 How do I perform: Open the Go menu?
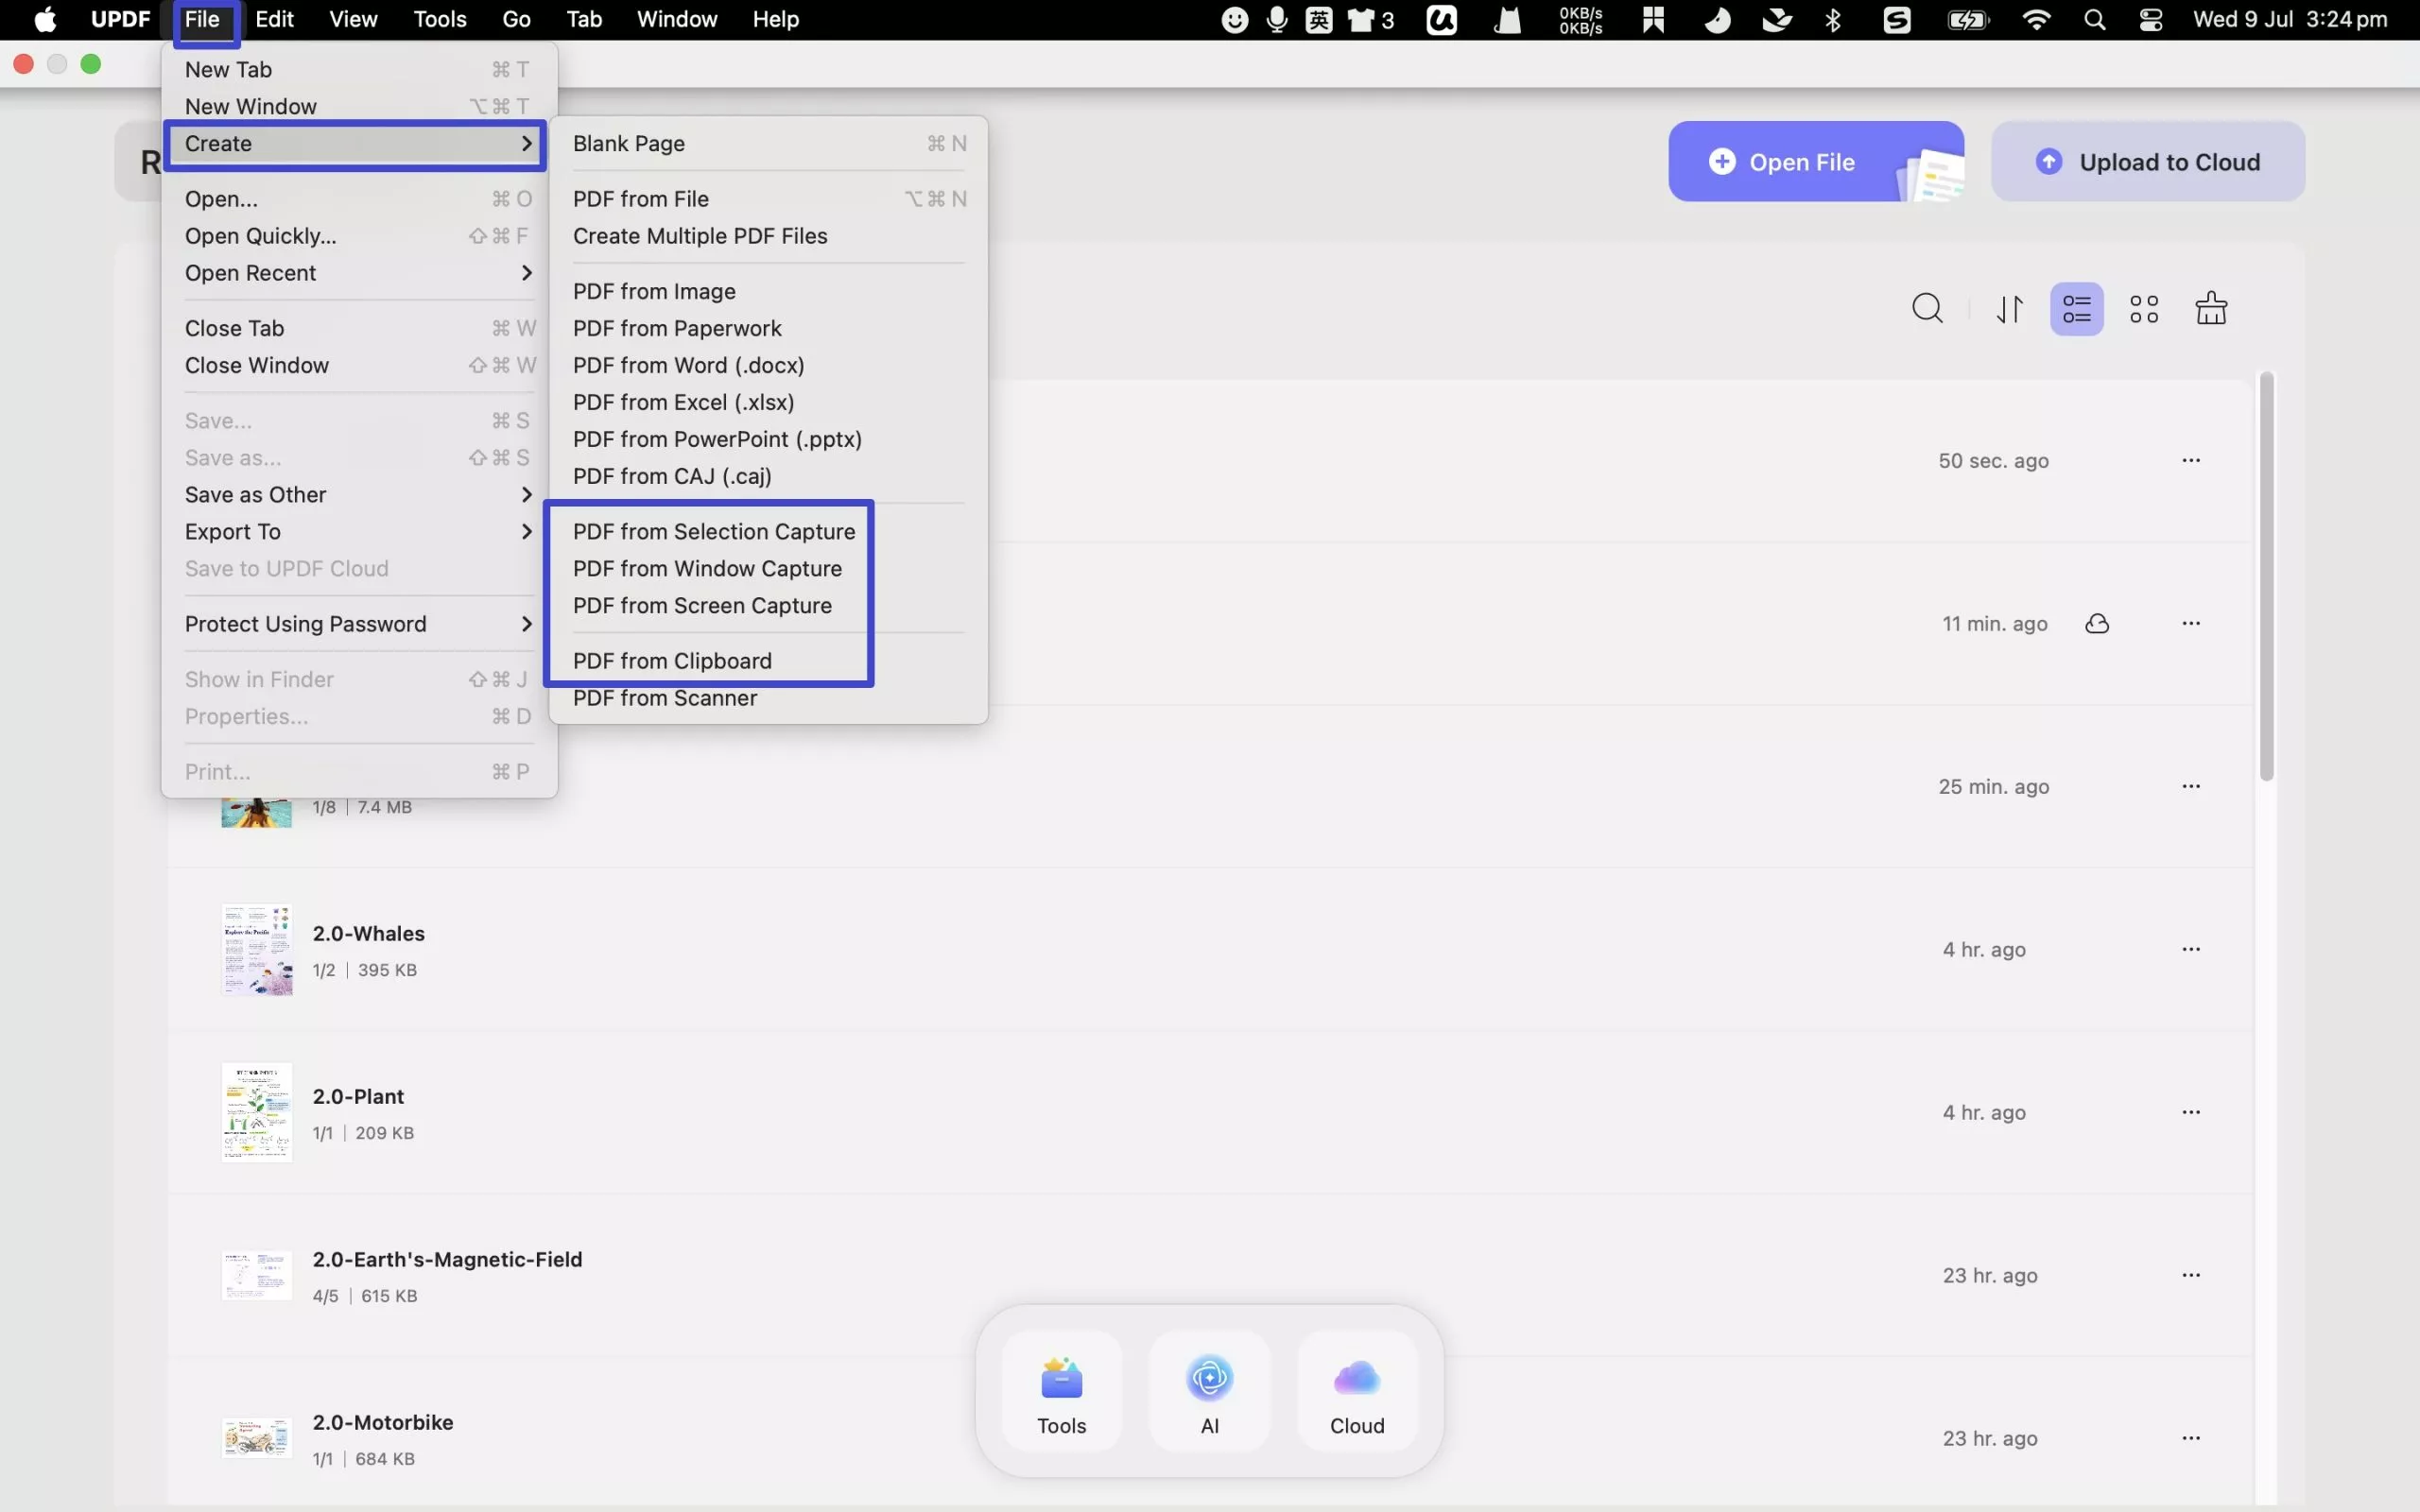(516, 19)
